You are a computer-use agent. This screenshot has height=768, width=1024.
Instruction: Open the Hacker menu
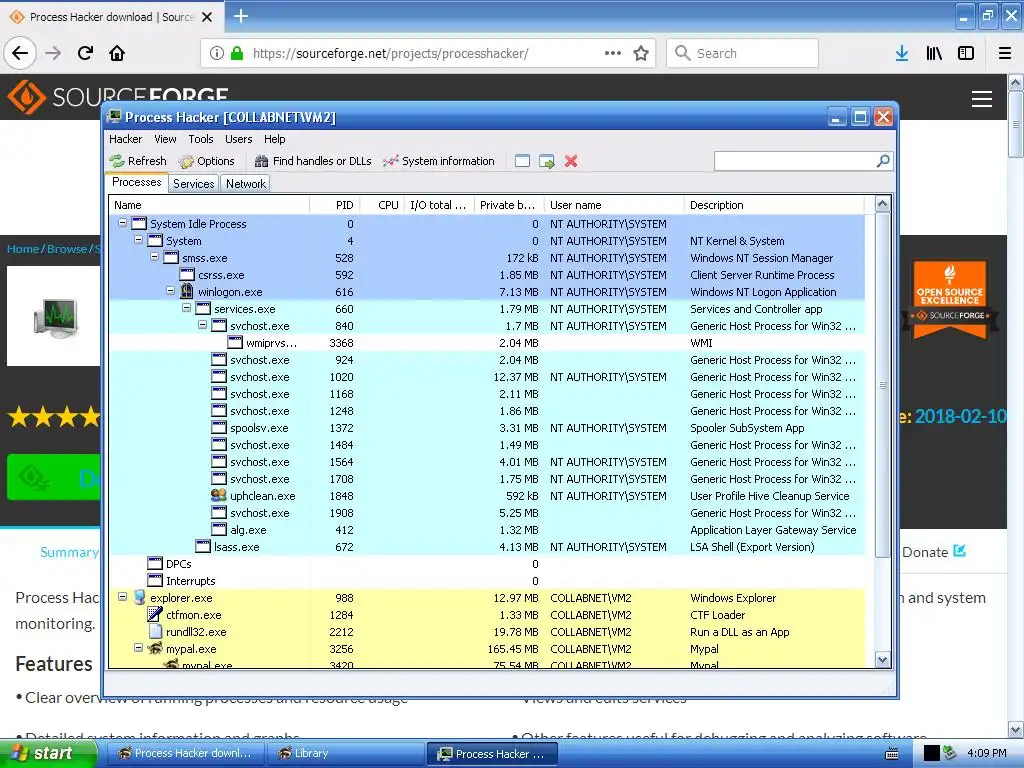(125, 139)
